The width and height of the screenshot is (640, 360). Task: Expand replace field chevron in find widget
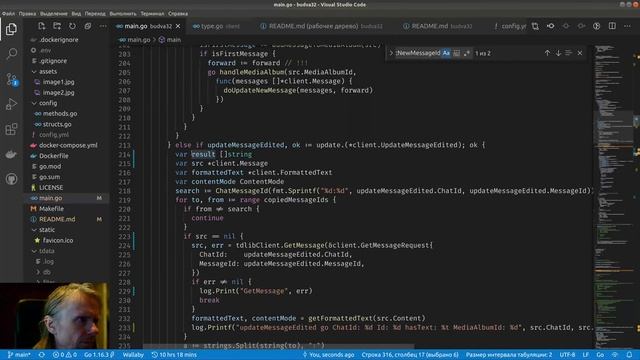pyautogui.click(x=391, y=53)
